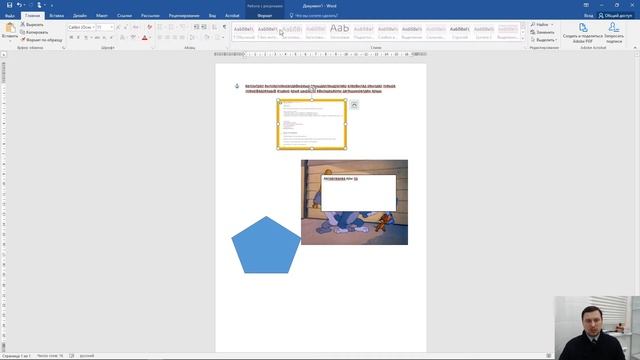
Task: Toggle strikethrough formatting
Action: pyautogui.click(x=97, y=38)
